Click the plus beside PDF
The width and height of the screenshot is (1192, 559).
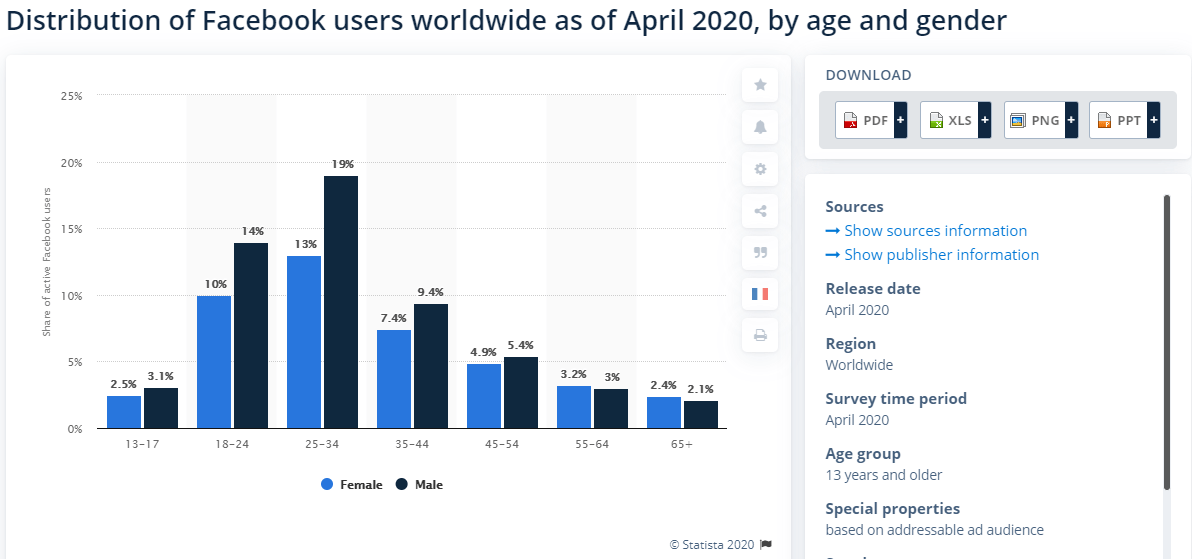[x=901, y=120]
